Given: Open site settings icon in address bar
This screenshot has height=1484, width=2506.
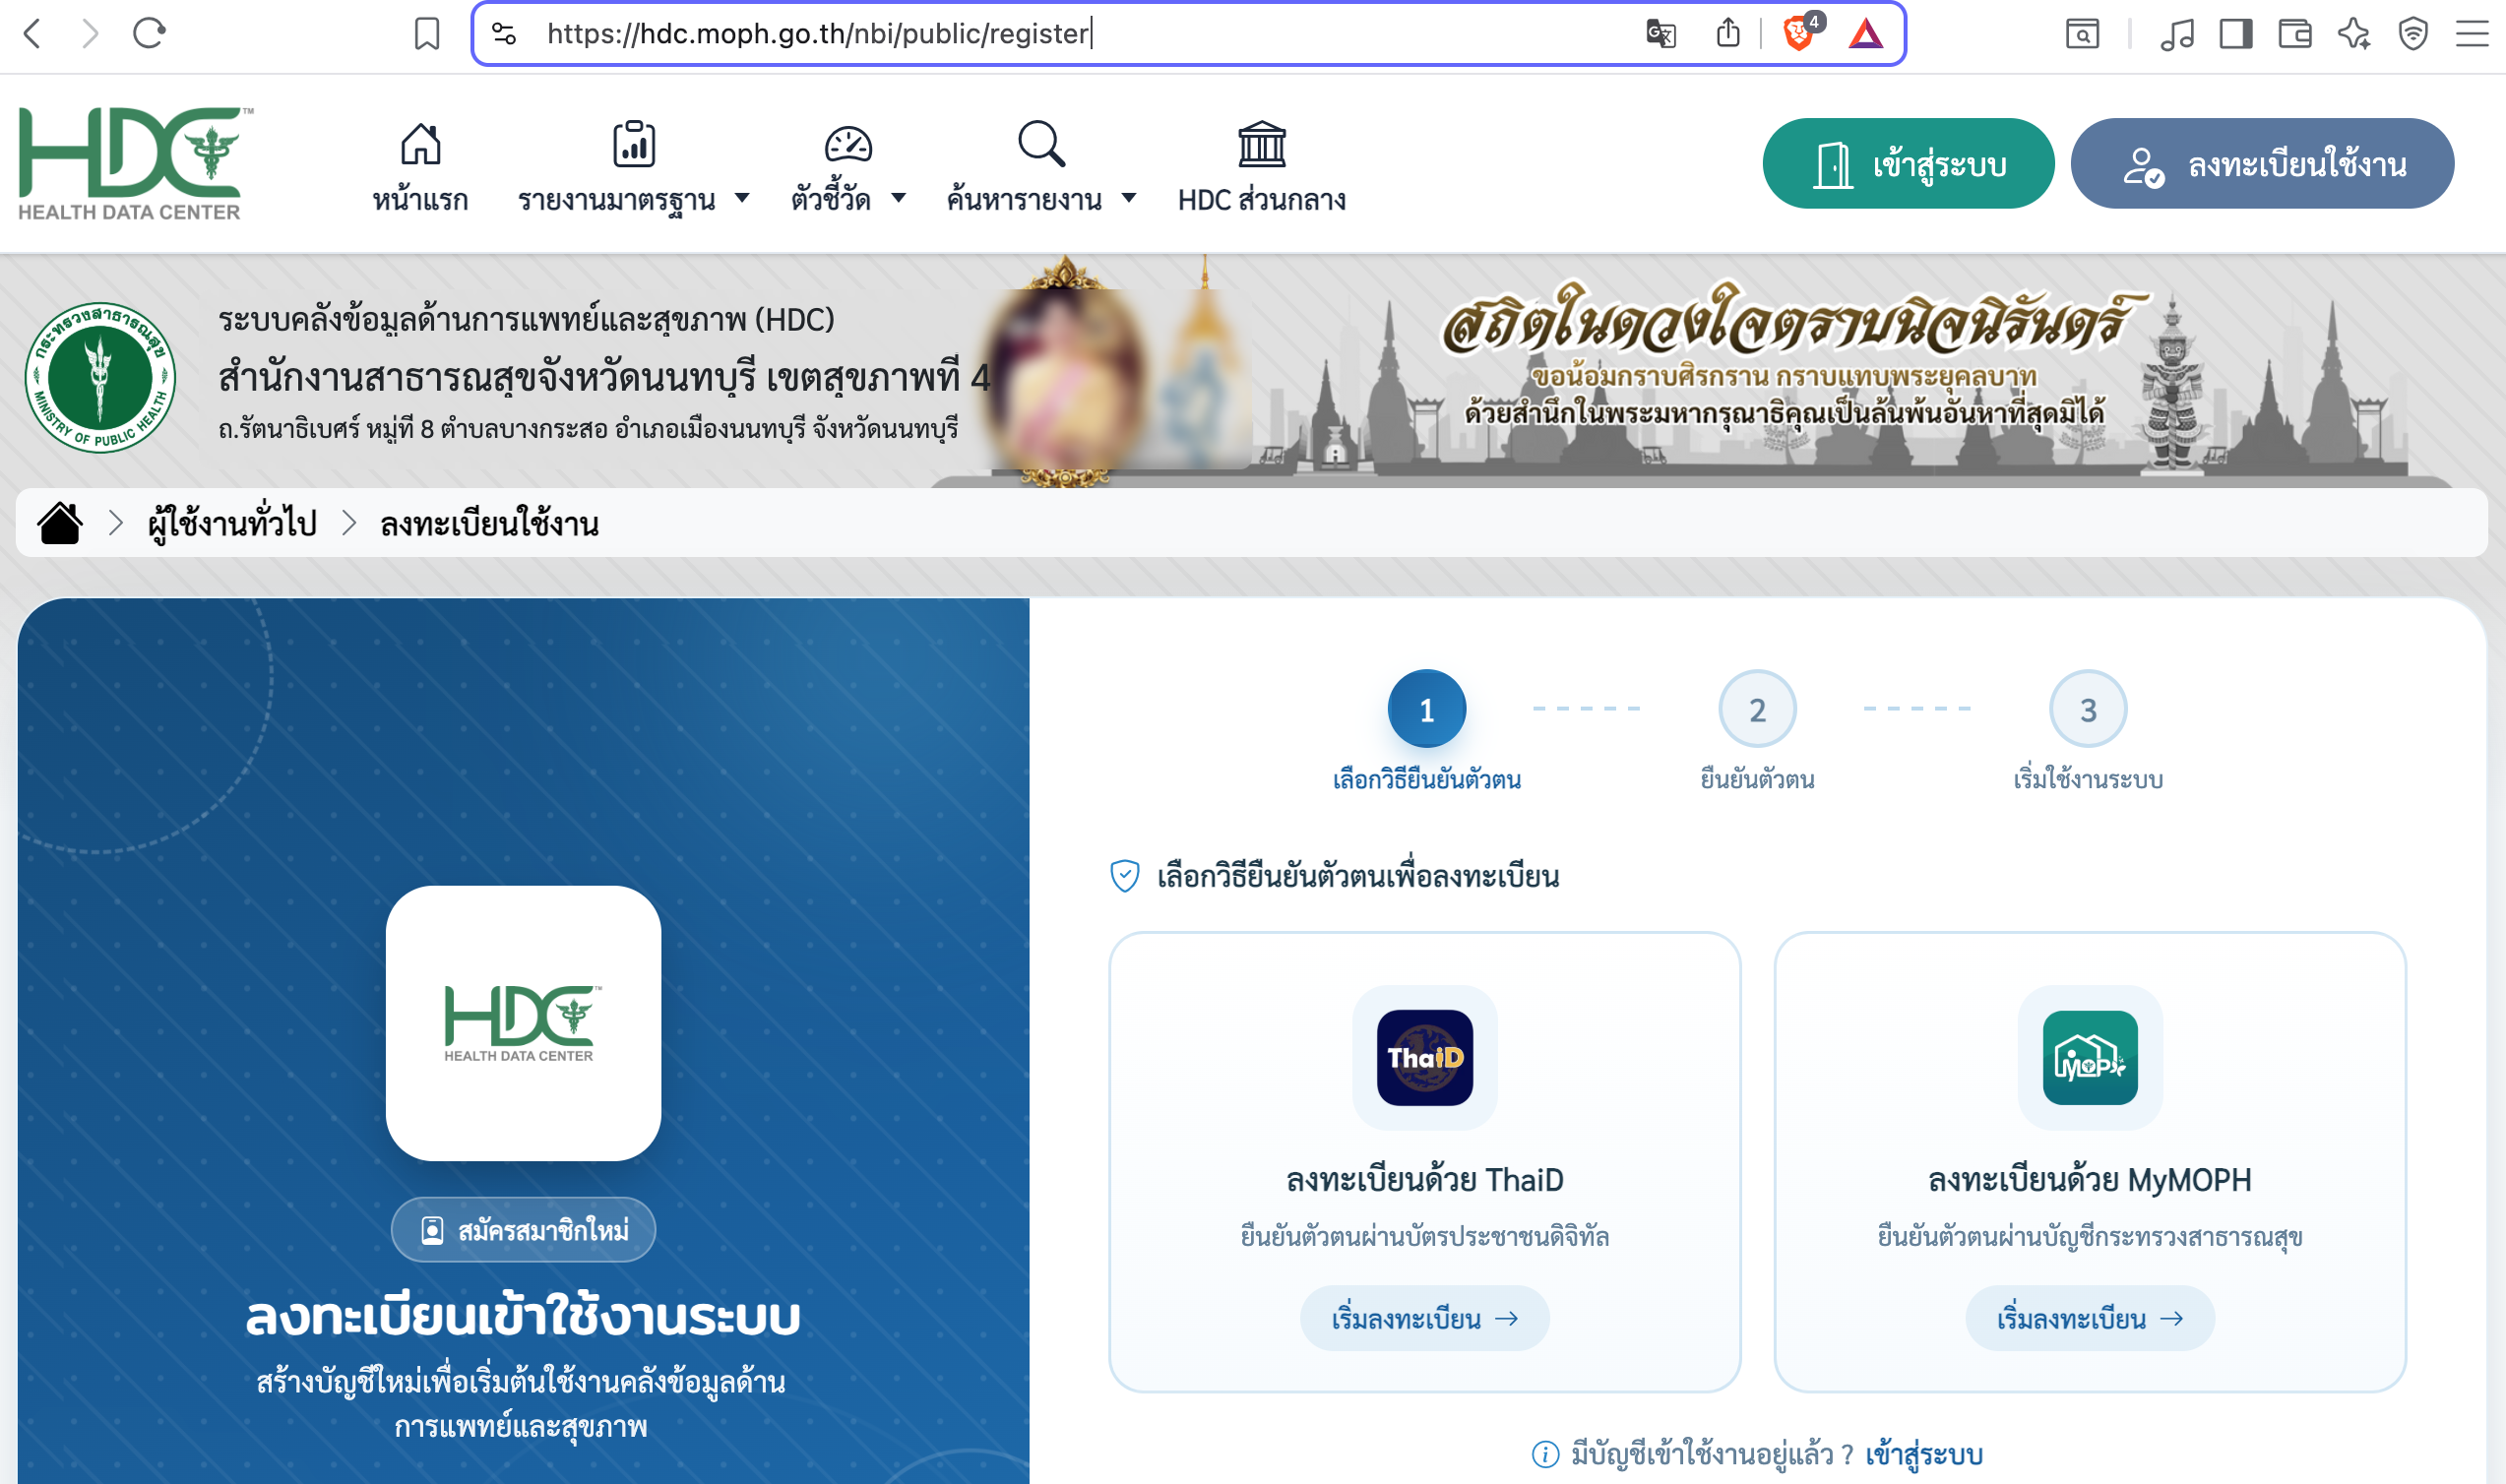Looking at the screenshot, I should click(505, 34).
